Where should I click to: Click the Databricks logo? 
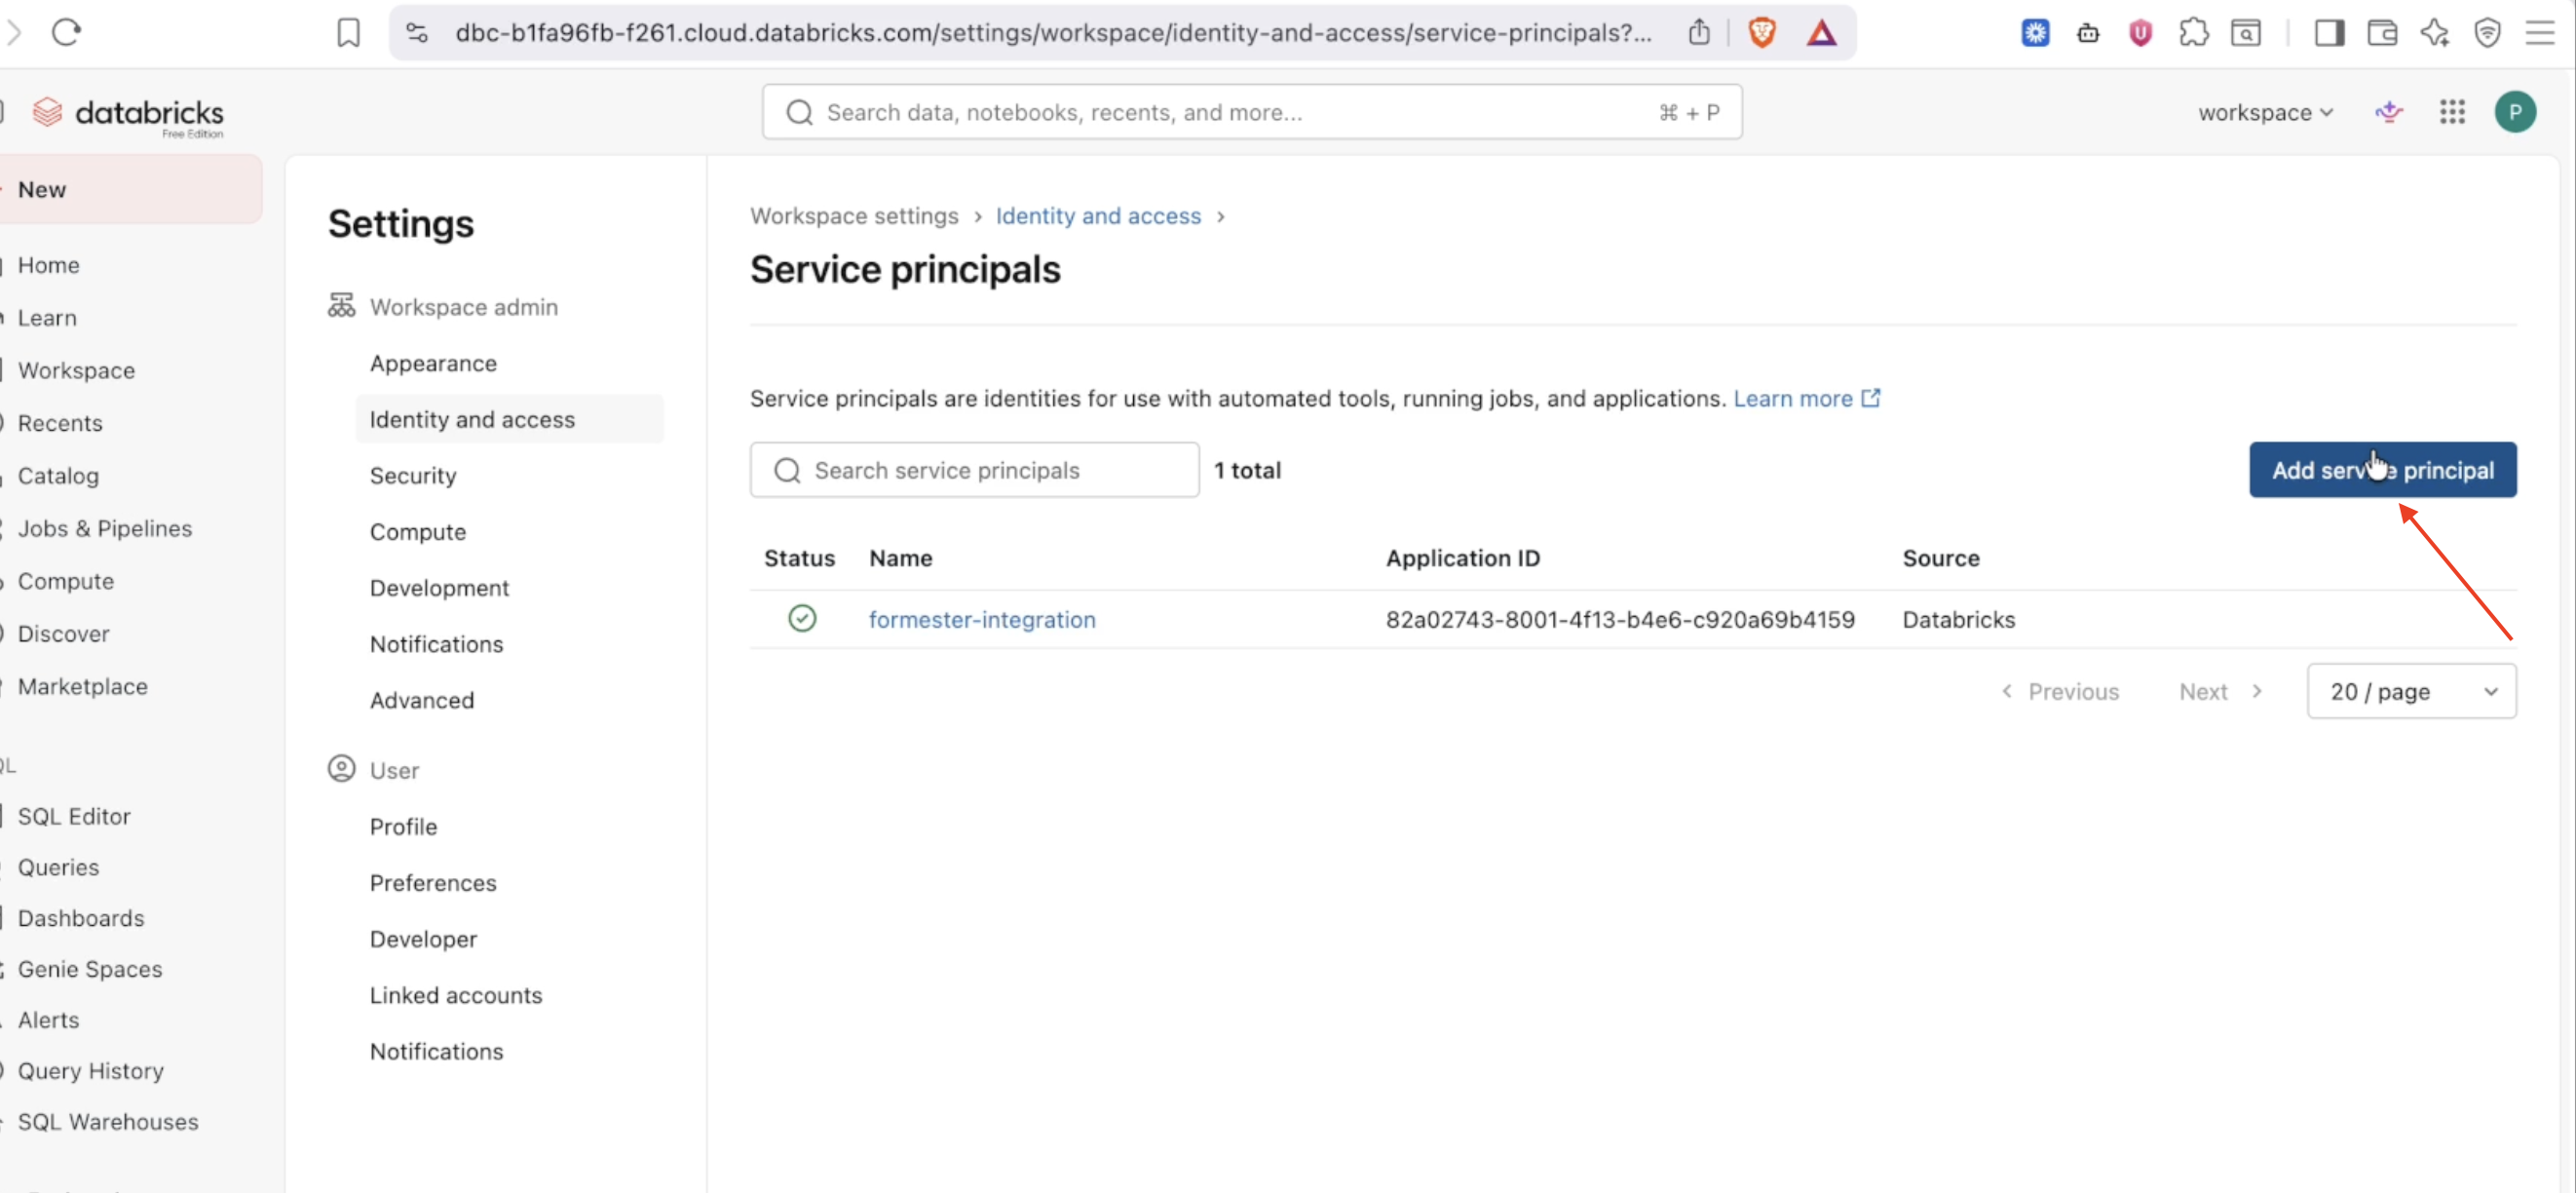(127, 114)
